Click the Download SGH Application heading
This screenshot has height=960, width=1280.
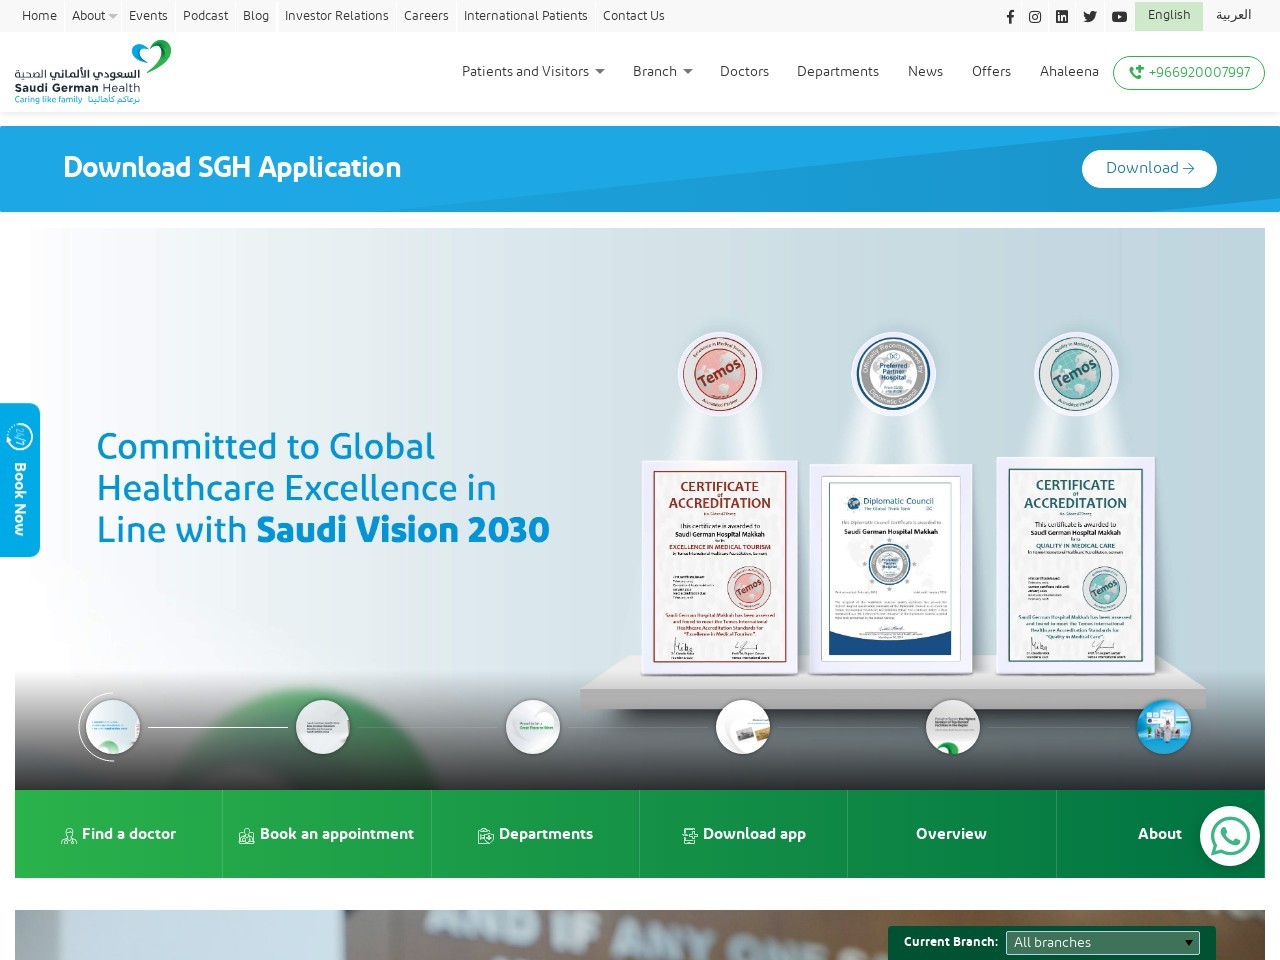coord(232,168)
